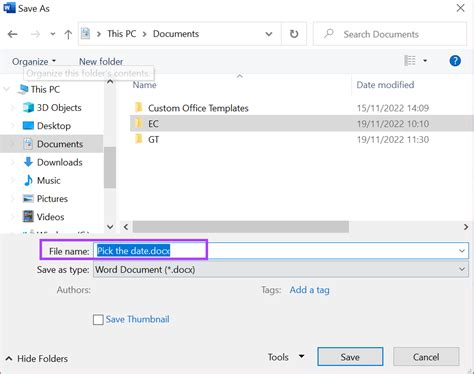
Task: Sort files by Date modified column
Action: [385, 85]
